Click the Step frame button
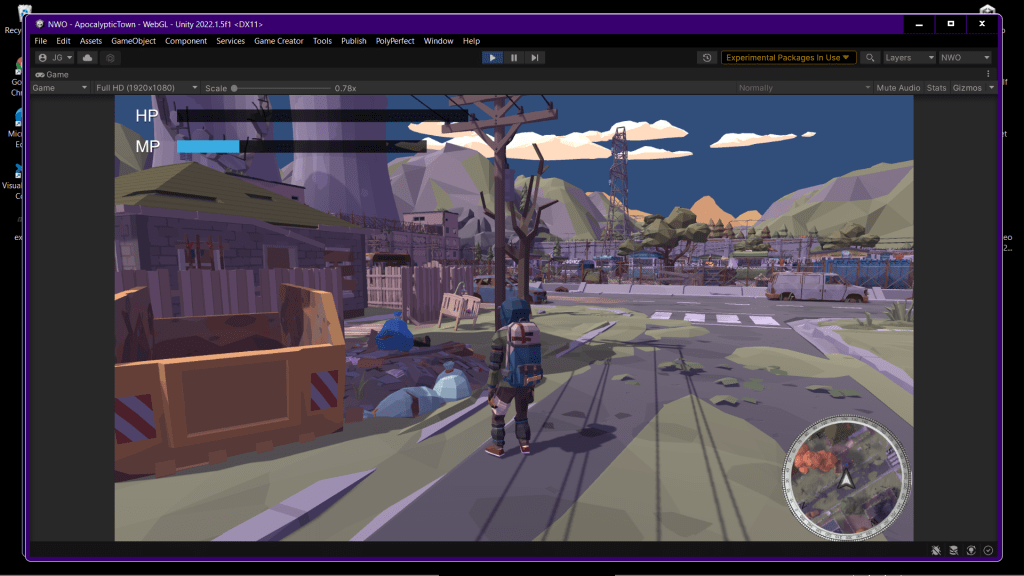Screen dimensions: 1024x576 (535, 58)
